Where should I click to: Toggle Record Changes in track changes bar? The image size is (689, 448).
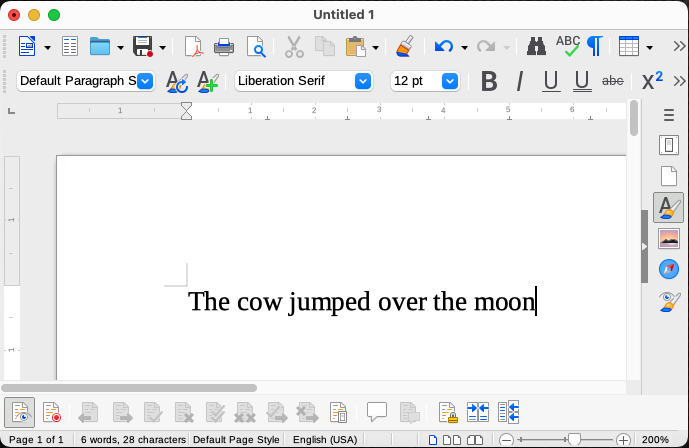click(x=52, y=411)
